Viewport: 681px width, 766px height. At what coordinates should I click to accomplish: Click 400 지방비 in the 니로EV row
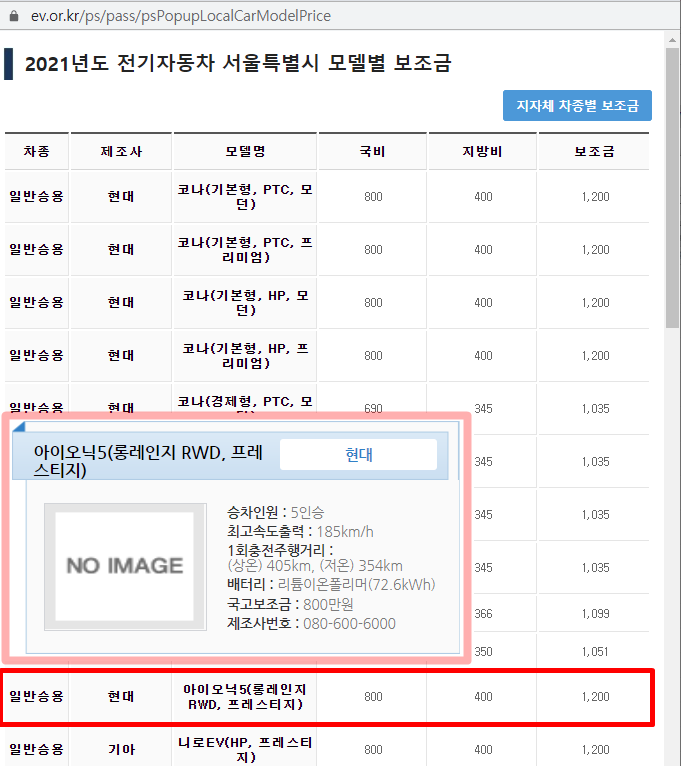483,750
